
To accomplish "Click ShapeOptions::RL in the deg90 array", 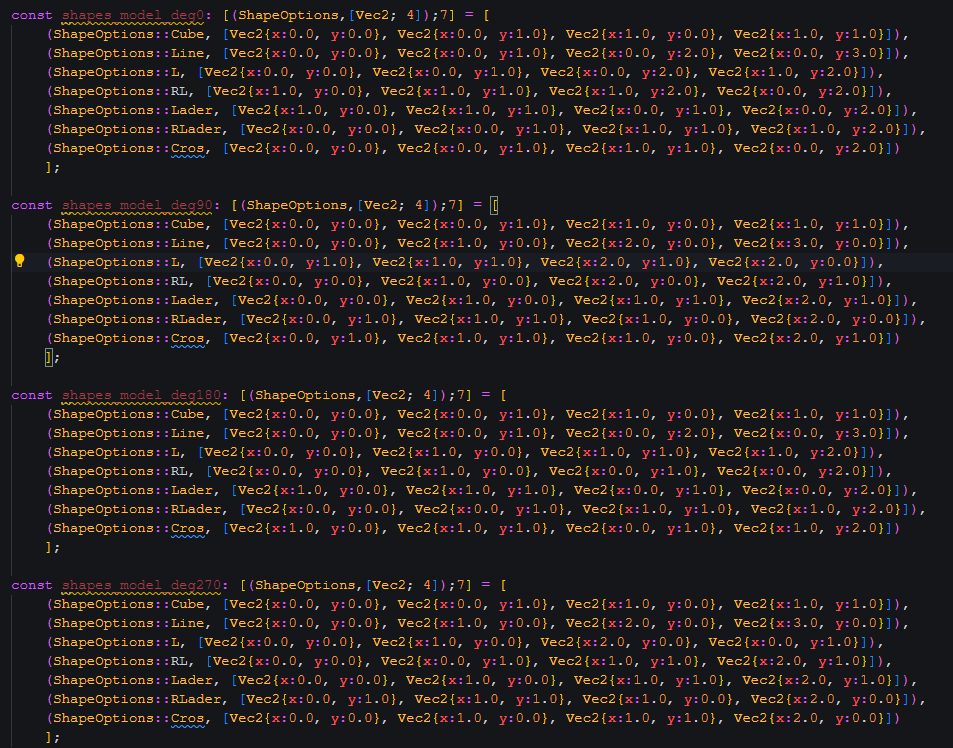I will (120, 281).
